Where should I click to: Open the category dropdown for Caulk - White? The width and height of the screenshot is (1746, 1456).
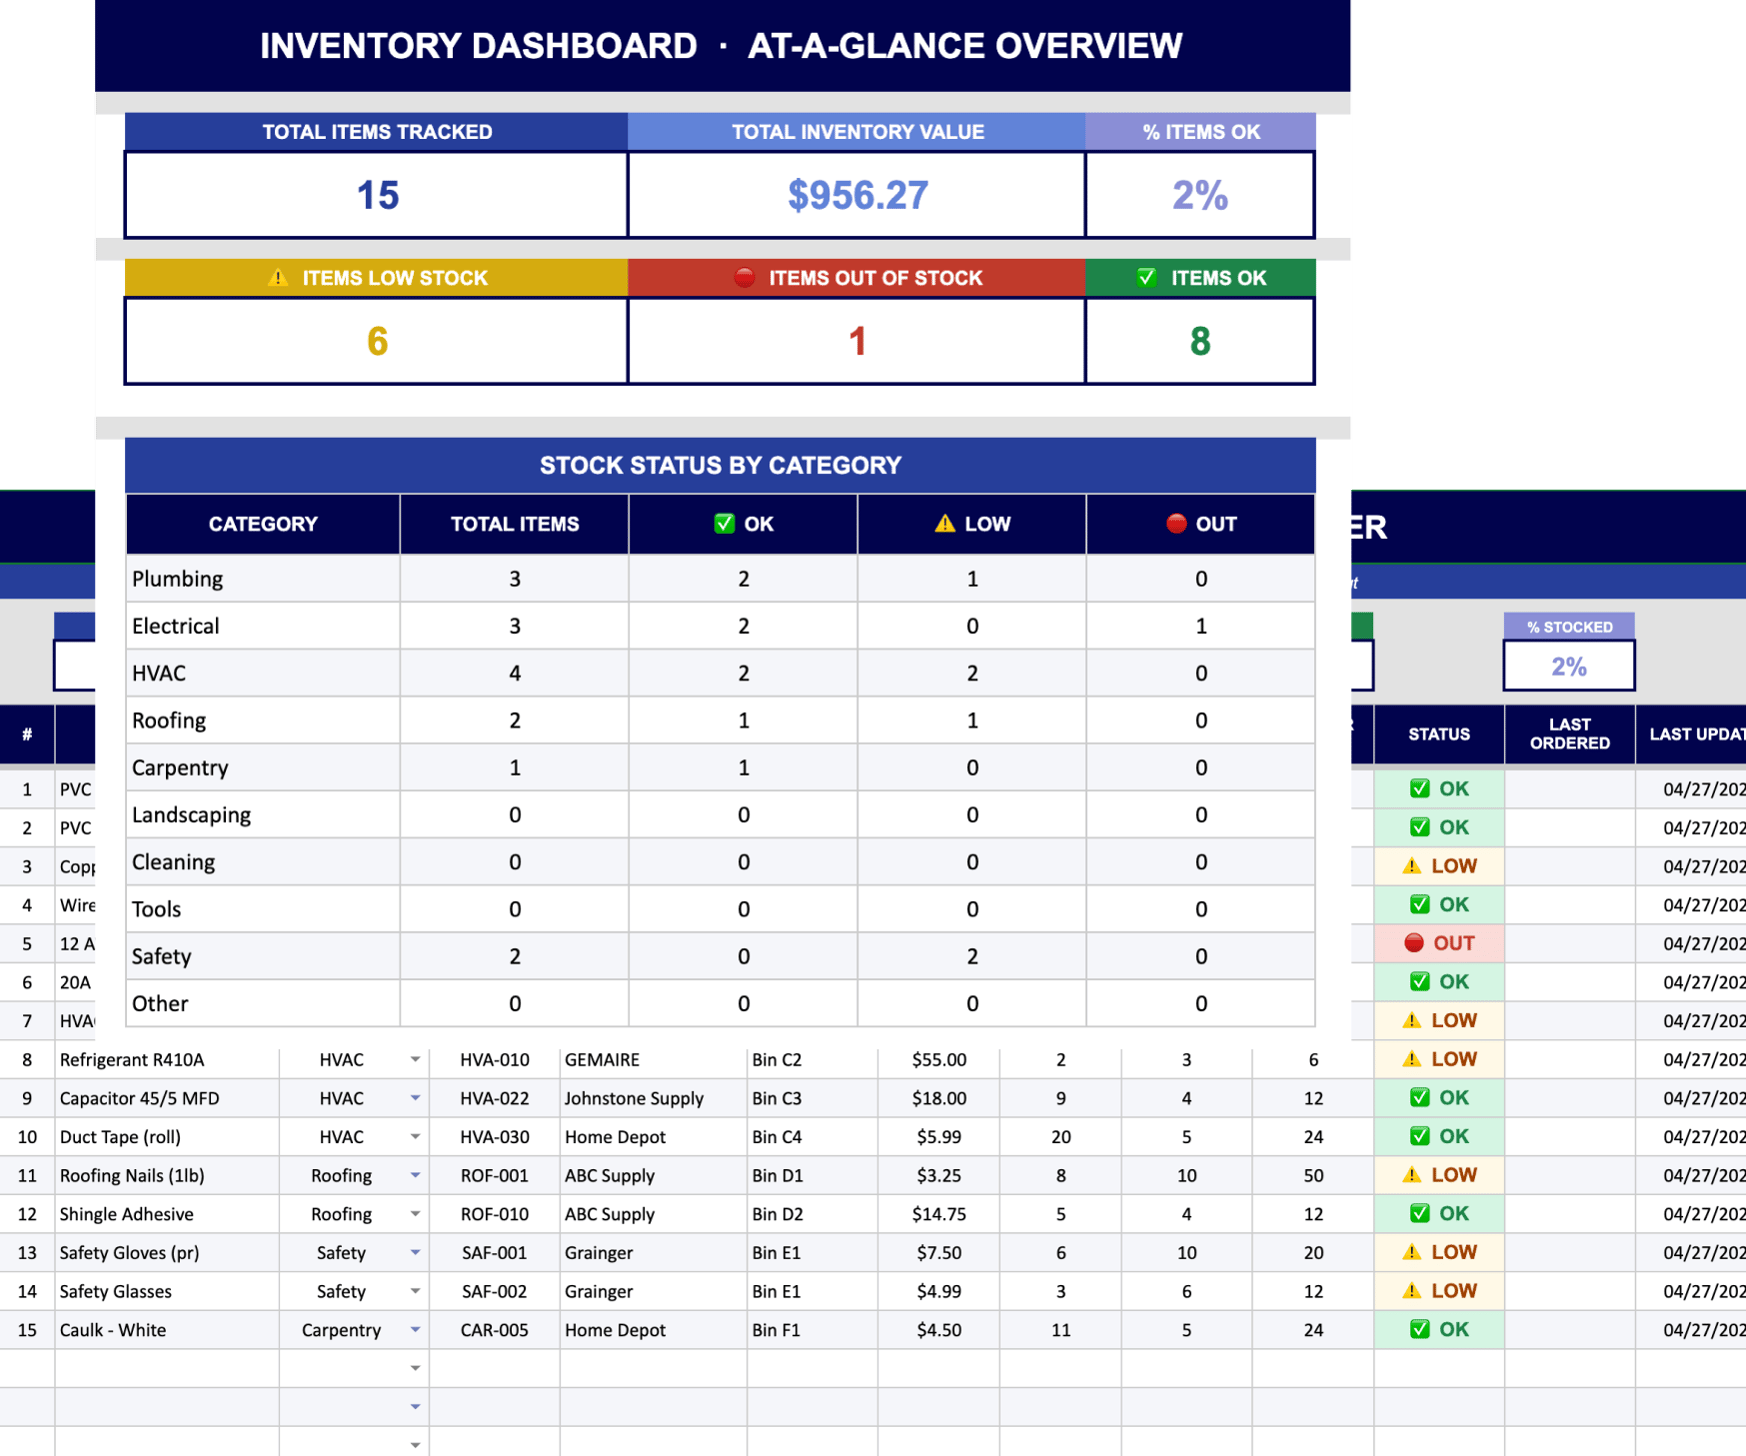(415, 1330)
